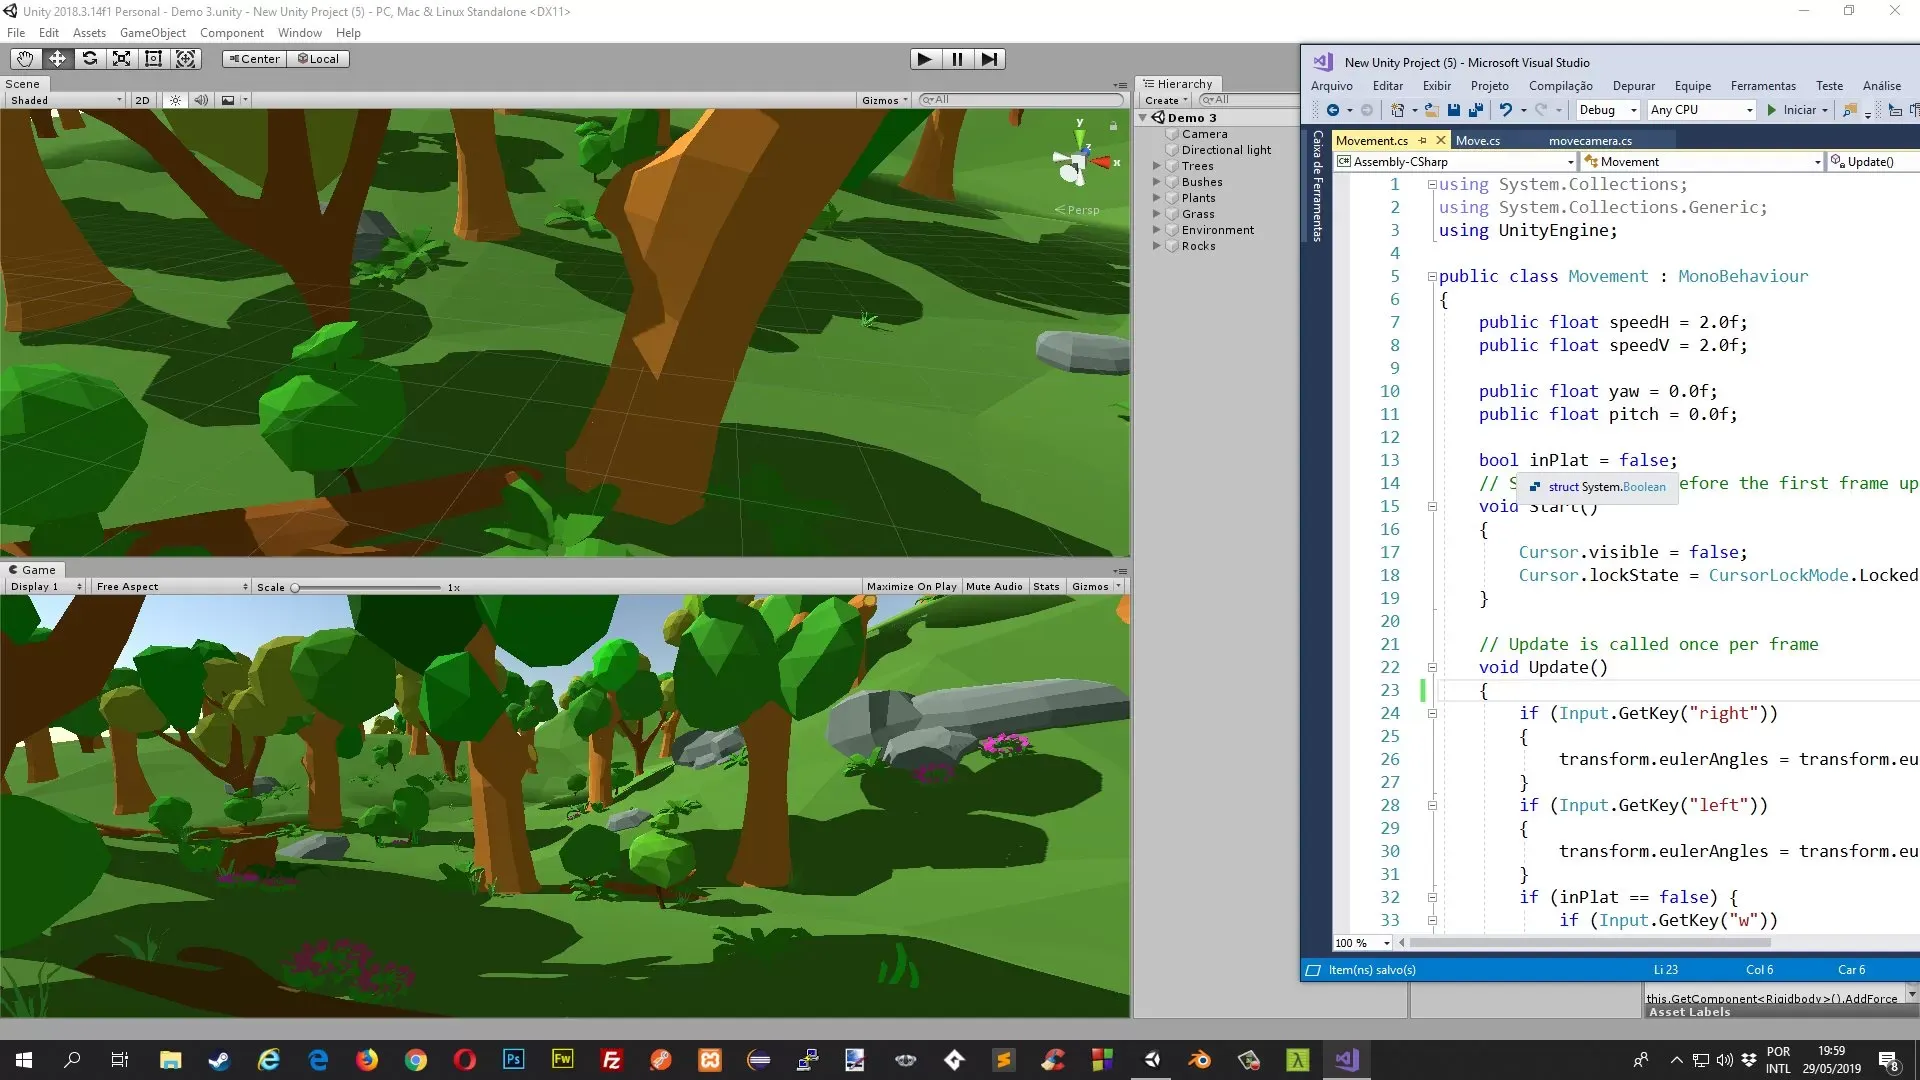The image size is (1920, 1080).
Task: Click the Scene search field
Action: pyautogui.click(x=1021, y=100)
